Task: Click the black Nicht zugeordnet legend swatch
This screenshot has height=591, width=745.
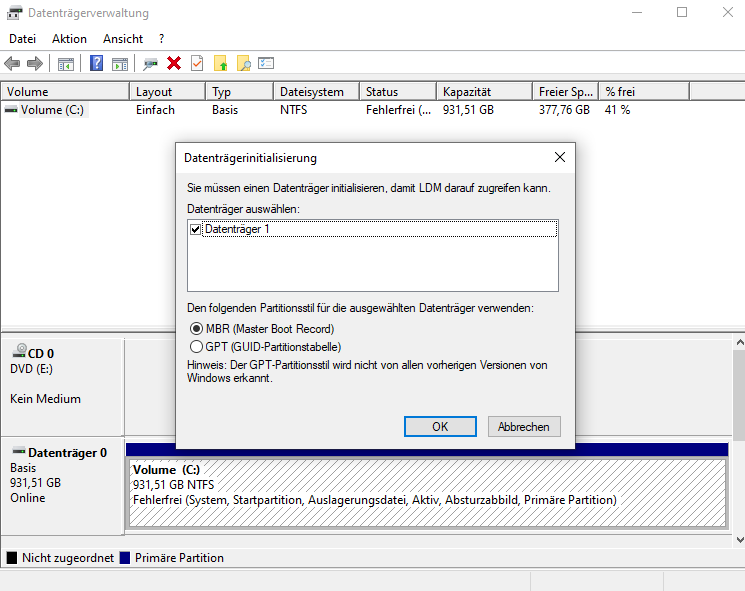Action: pos(12,558)
